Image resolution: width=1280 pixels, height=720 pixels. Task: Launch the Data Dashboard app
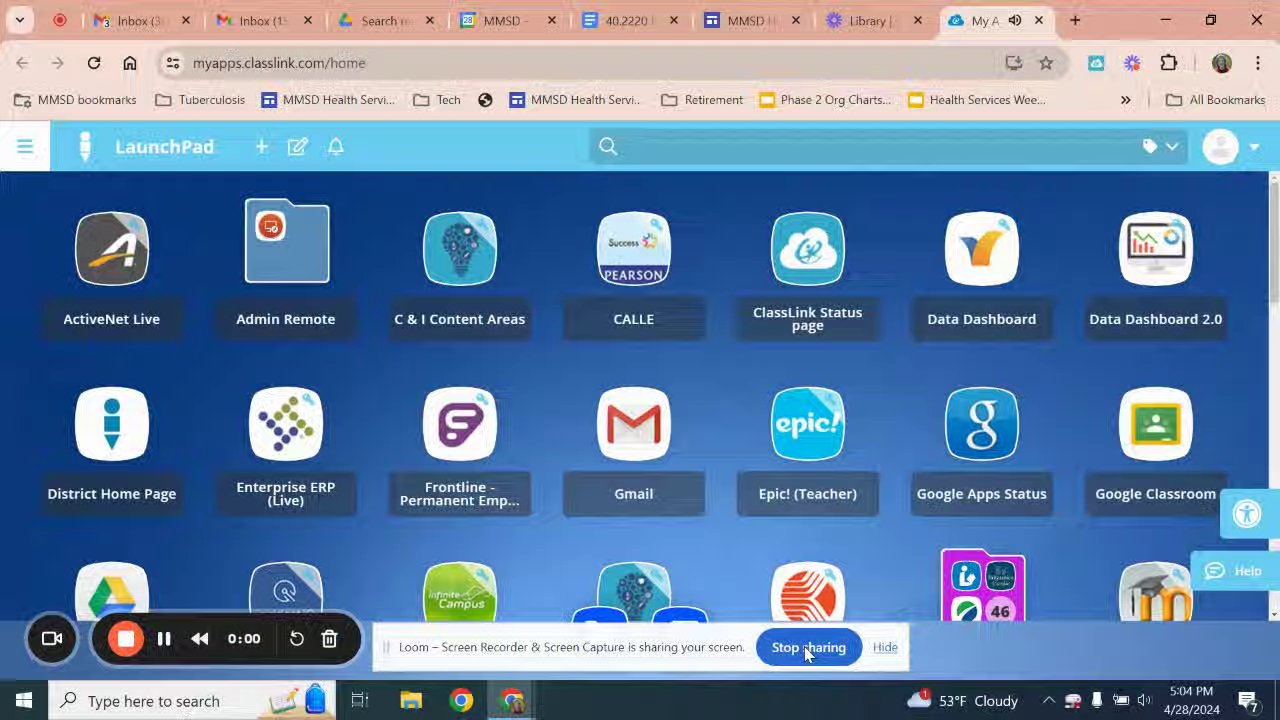[981, 249]
